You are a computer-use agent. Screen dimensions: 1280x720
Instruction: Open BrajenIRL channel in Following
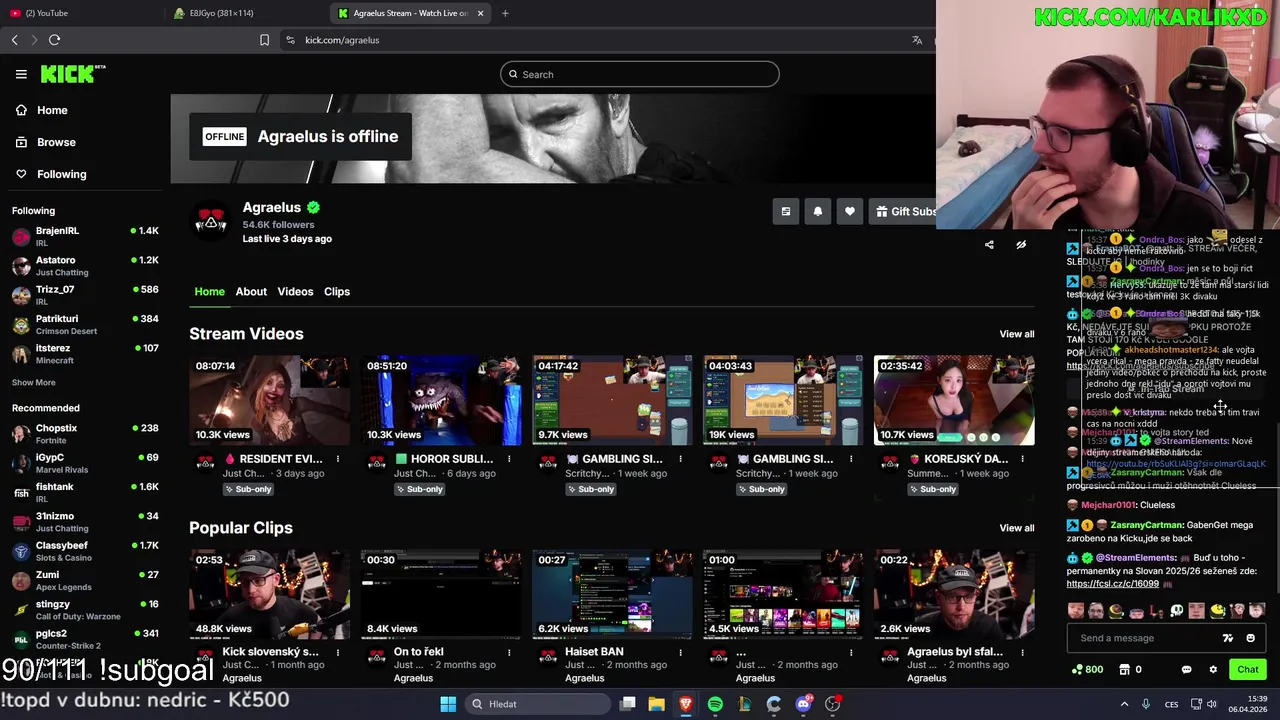(85, 237)
